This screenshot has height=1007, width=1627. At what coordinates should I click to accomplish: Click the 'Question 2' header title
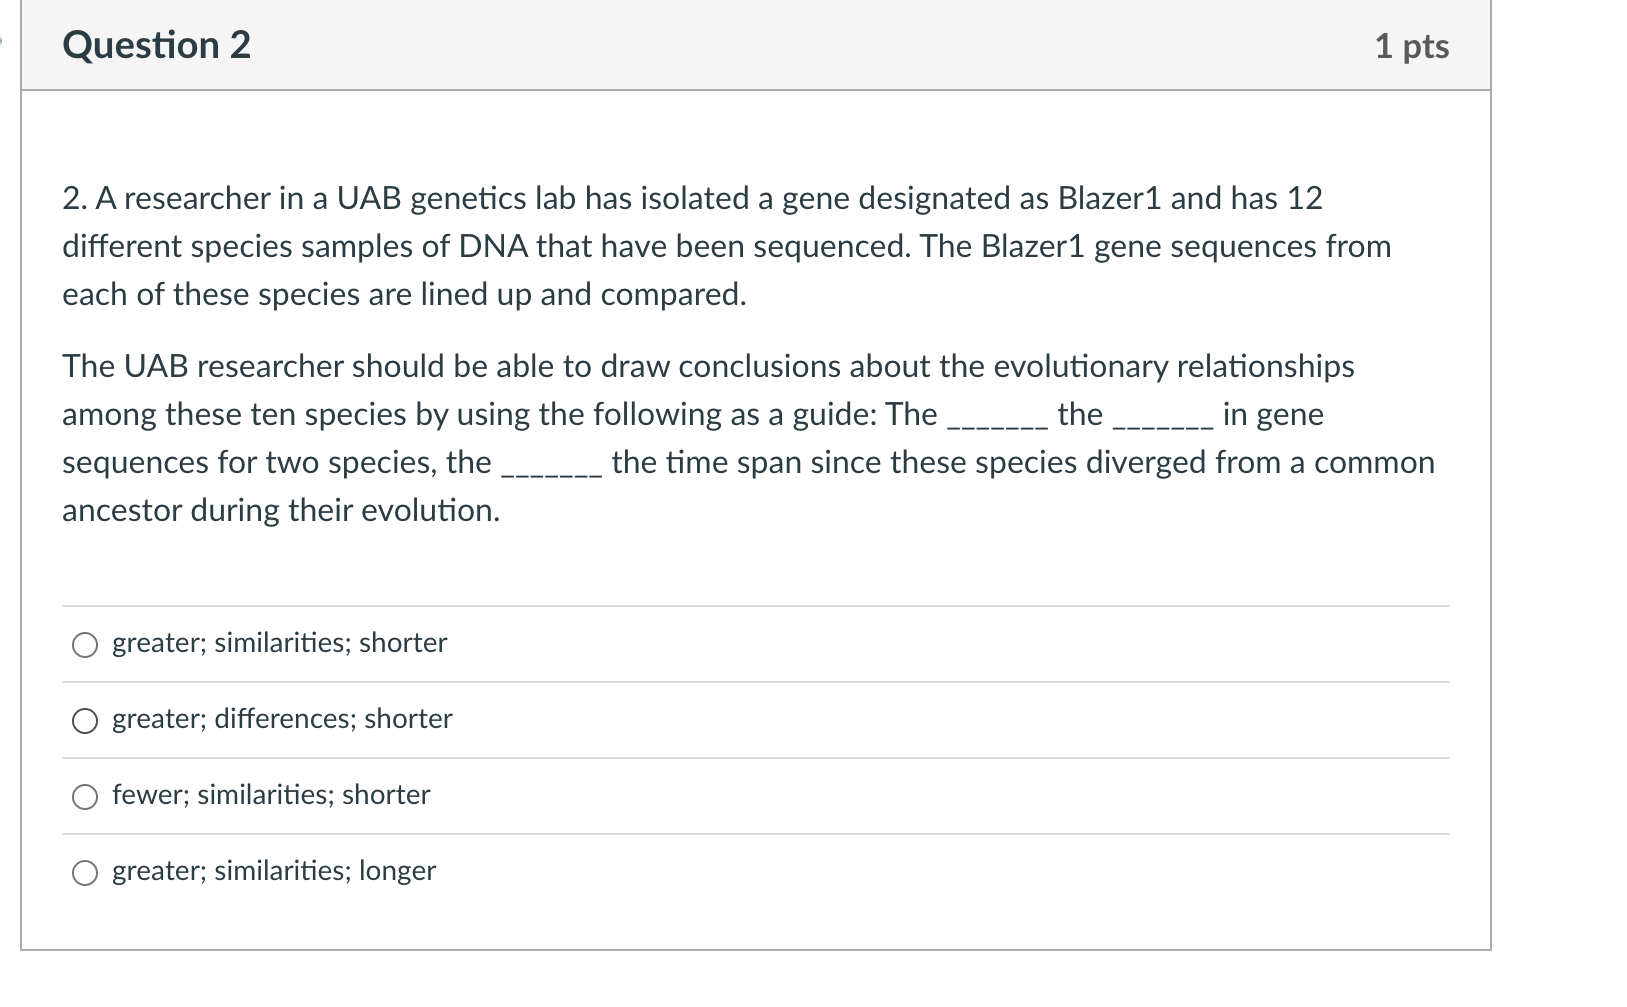155,44
